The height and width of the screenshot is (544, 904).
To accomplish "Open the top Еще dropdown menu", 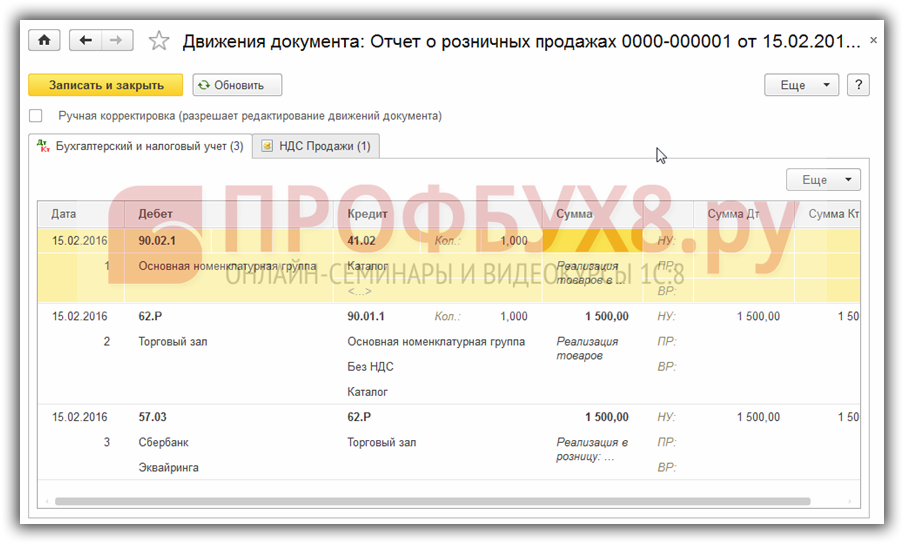I will pos(801,85).
